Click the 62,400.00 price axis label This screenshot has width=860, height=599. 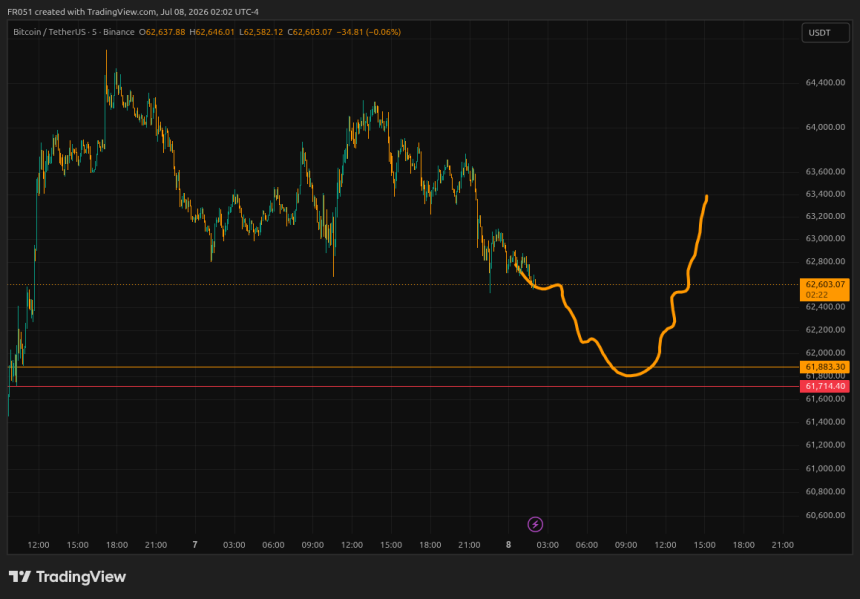(825, 307)
